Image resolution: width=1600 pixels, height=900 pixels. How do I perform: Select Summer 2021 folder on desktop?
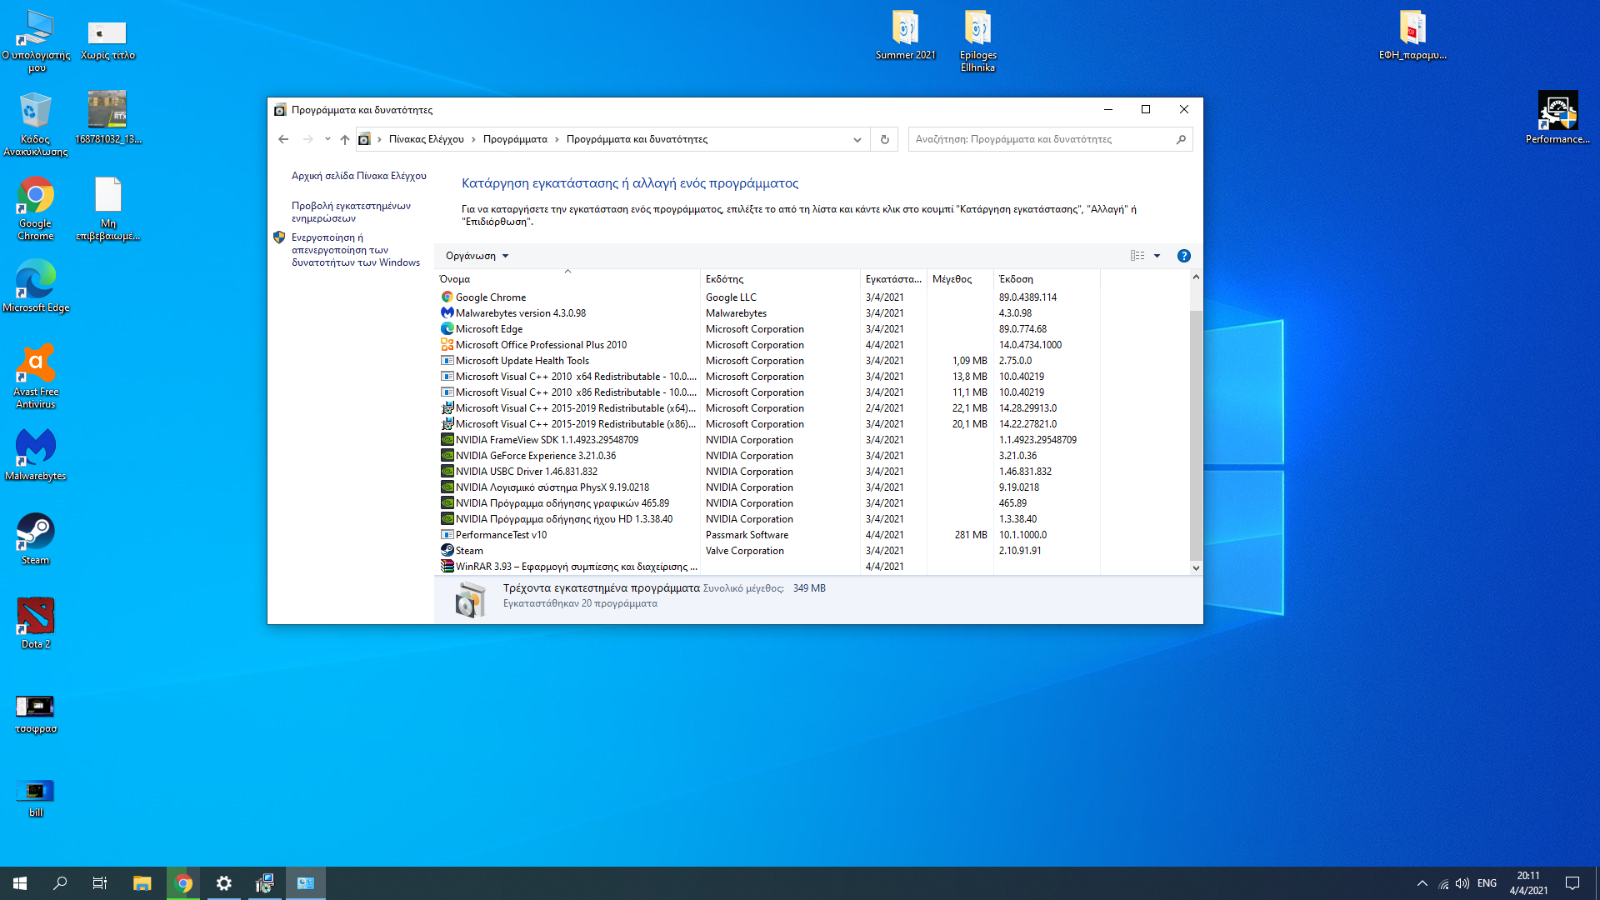click(906, 35)
